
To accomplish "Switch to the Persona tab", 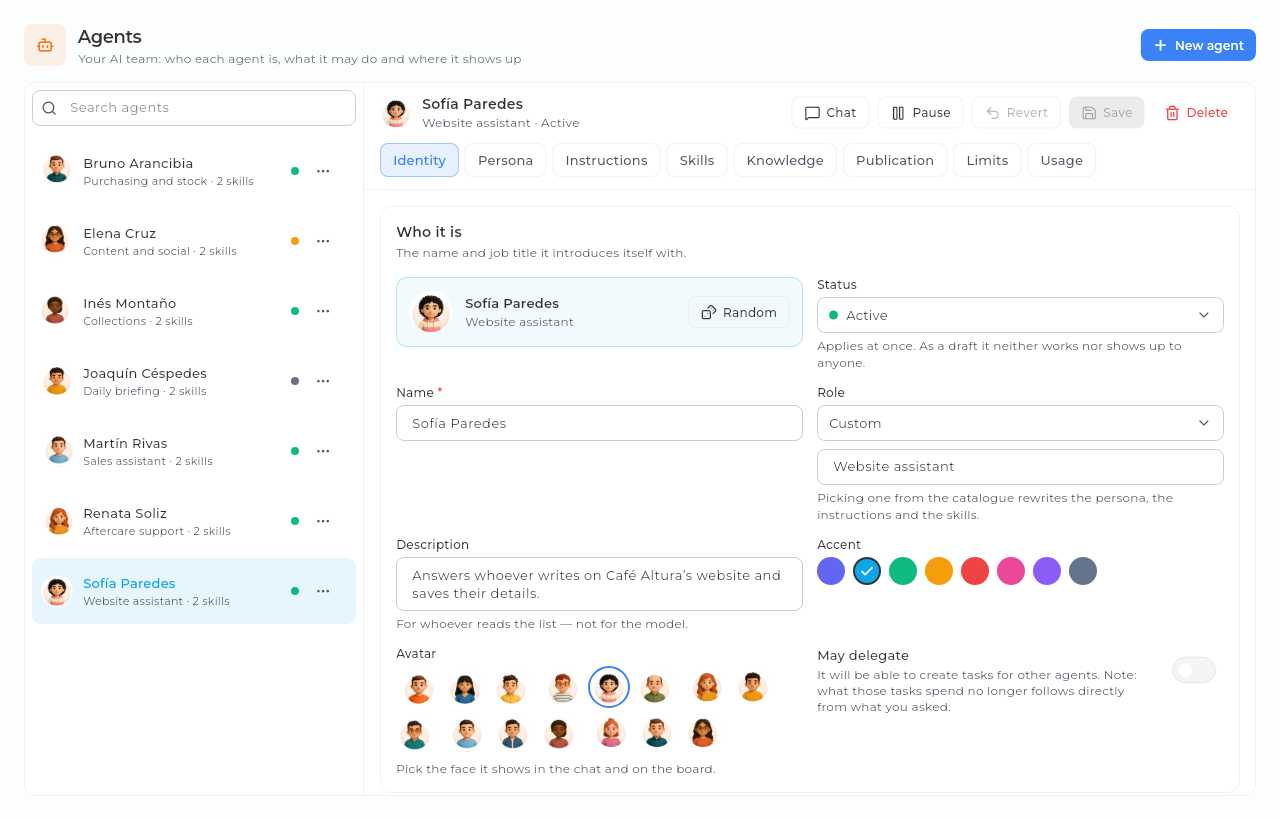I will [505, 160].
